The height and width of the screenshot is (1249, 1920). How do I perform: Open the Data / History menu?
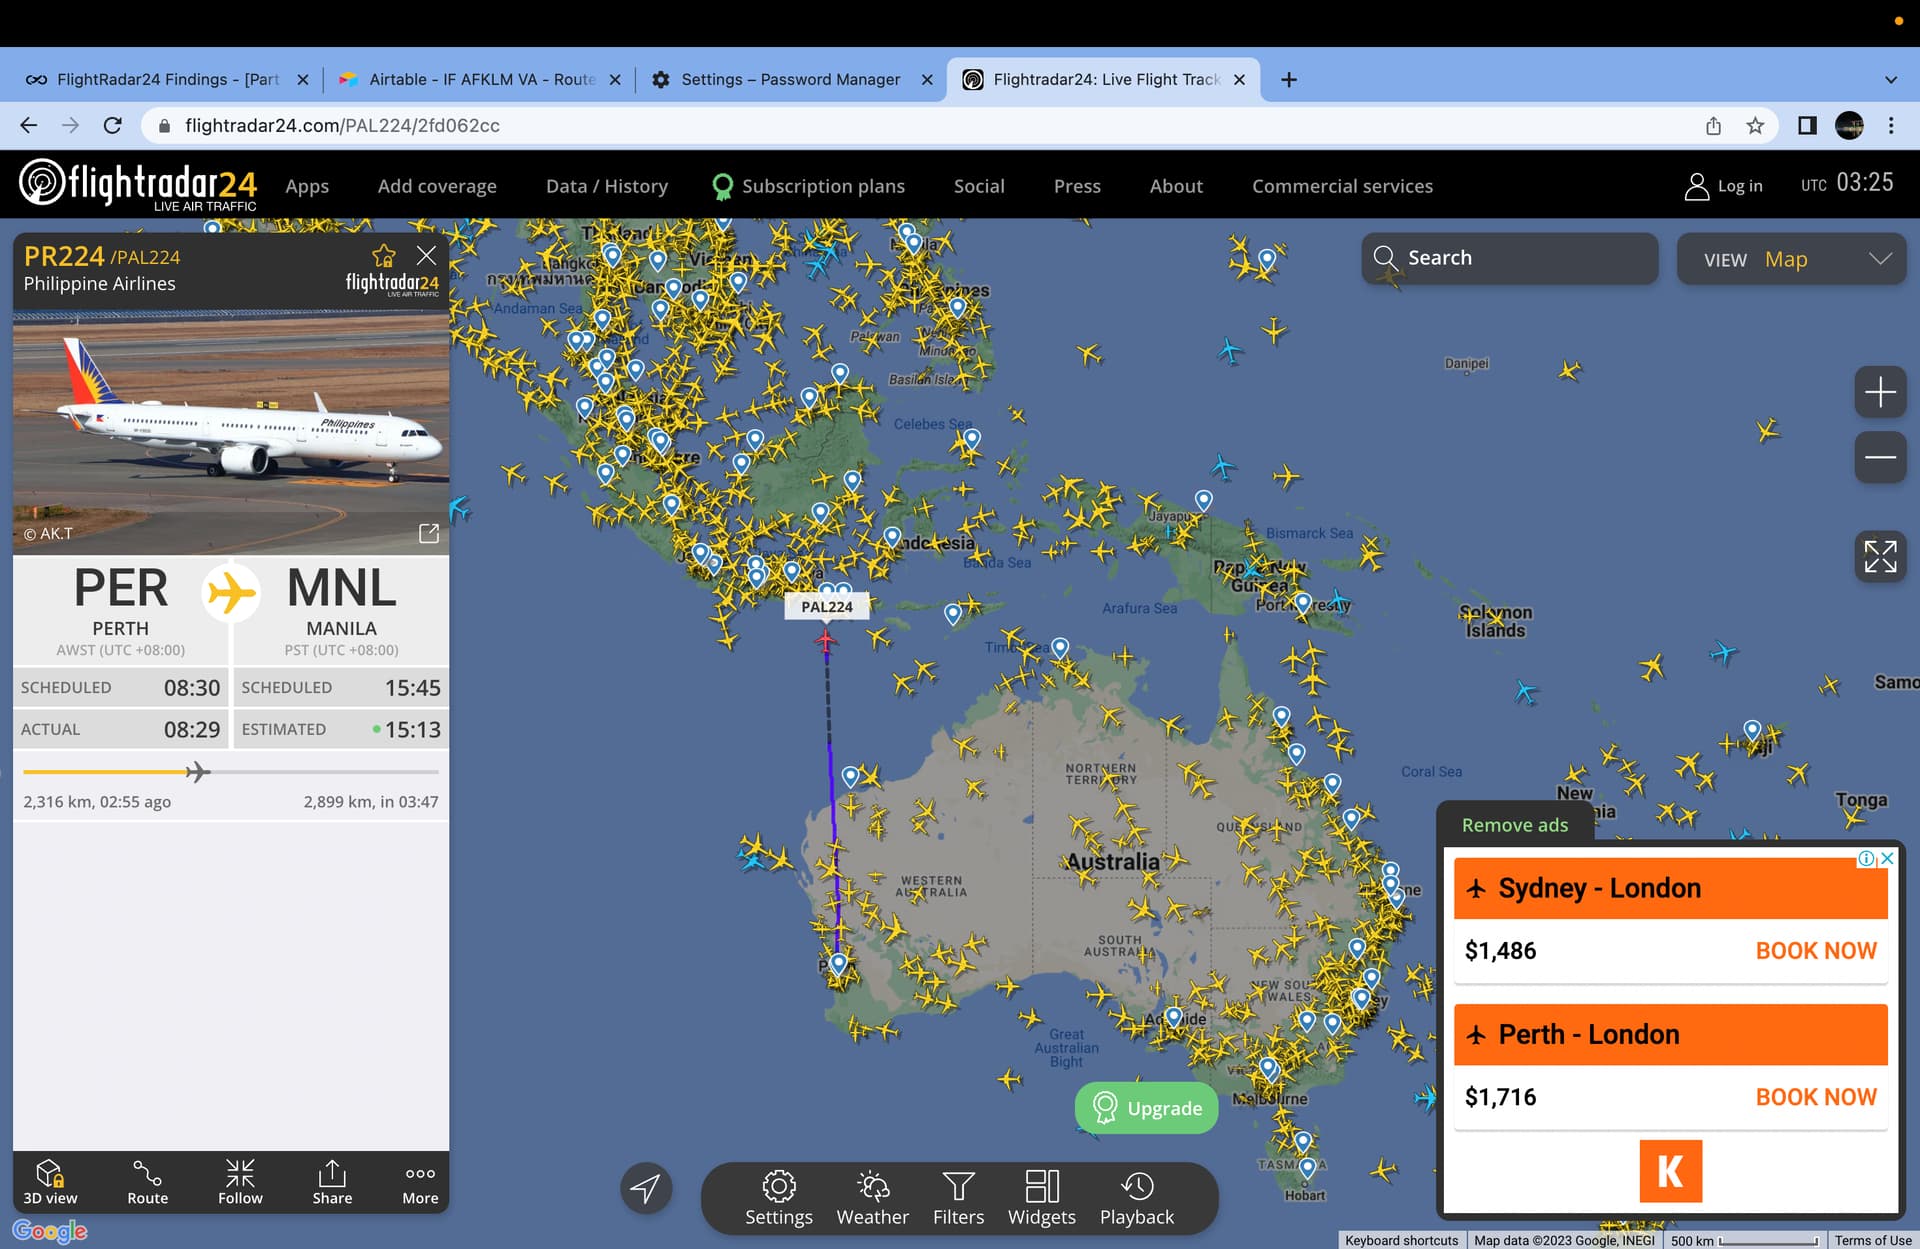pos(606,186)
